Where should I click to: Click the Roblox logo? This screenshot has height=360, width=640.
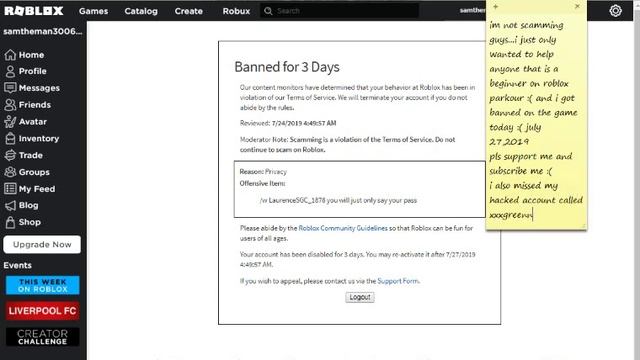coord(34,11)
